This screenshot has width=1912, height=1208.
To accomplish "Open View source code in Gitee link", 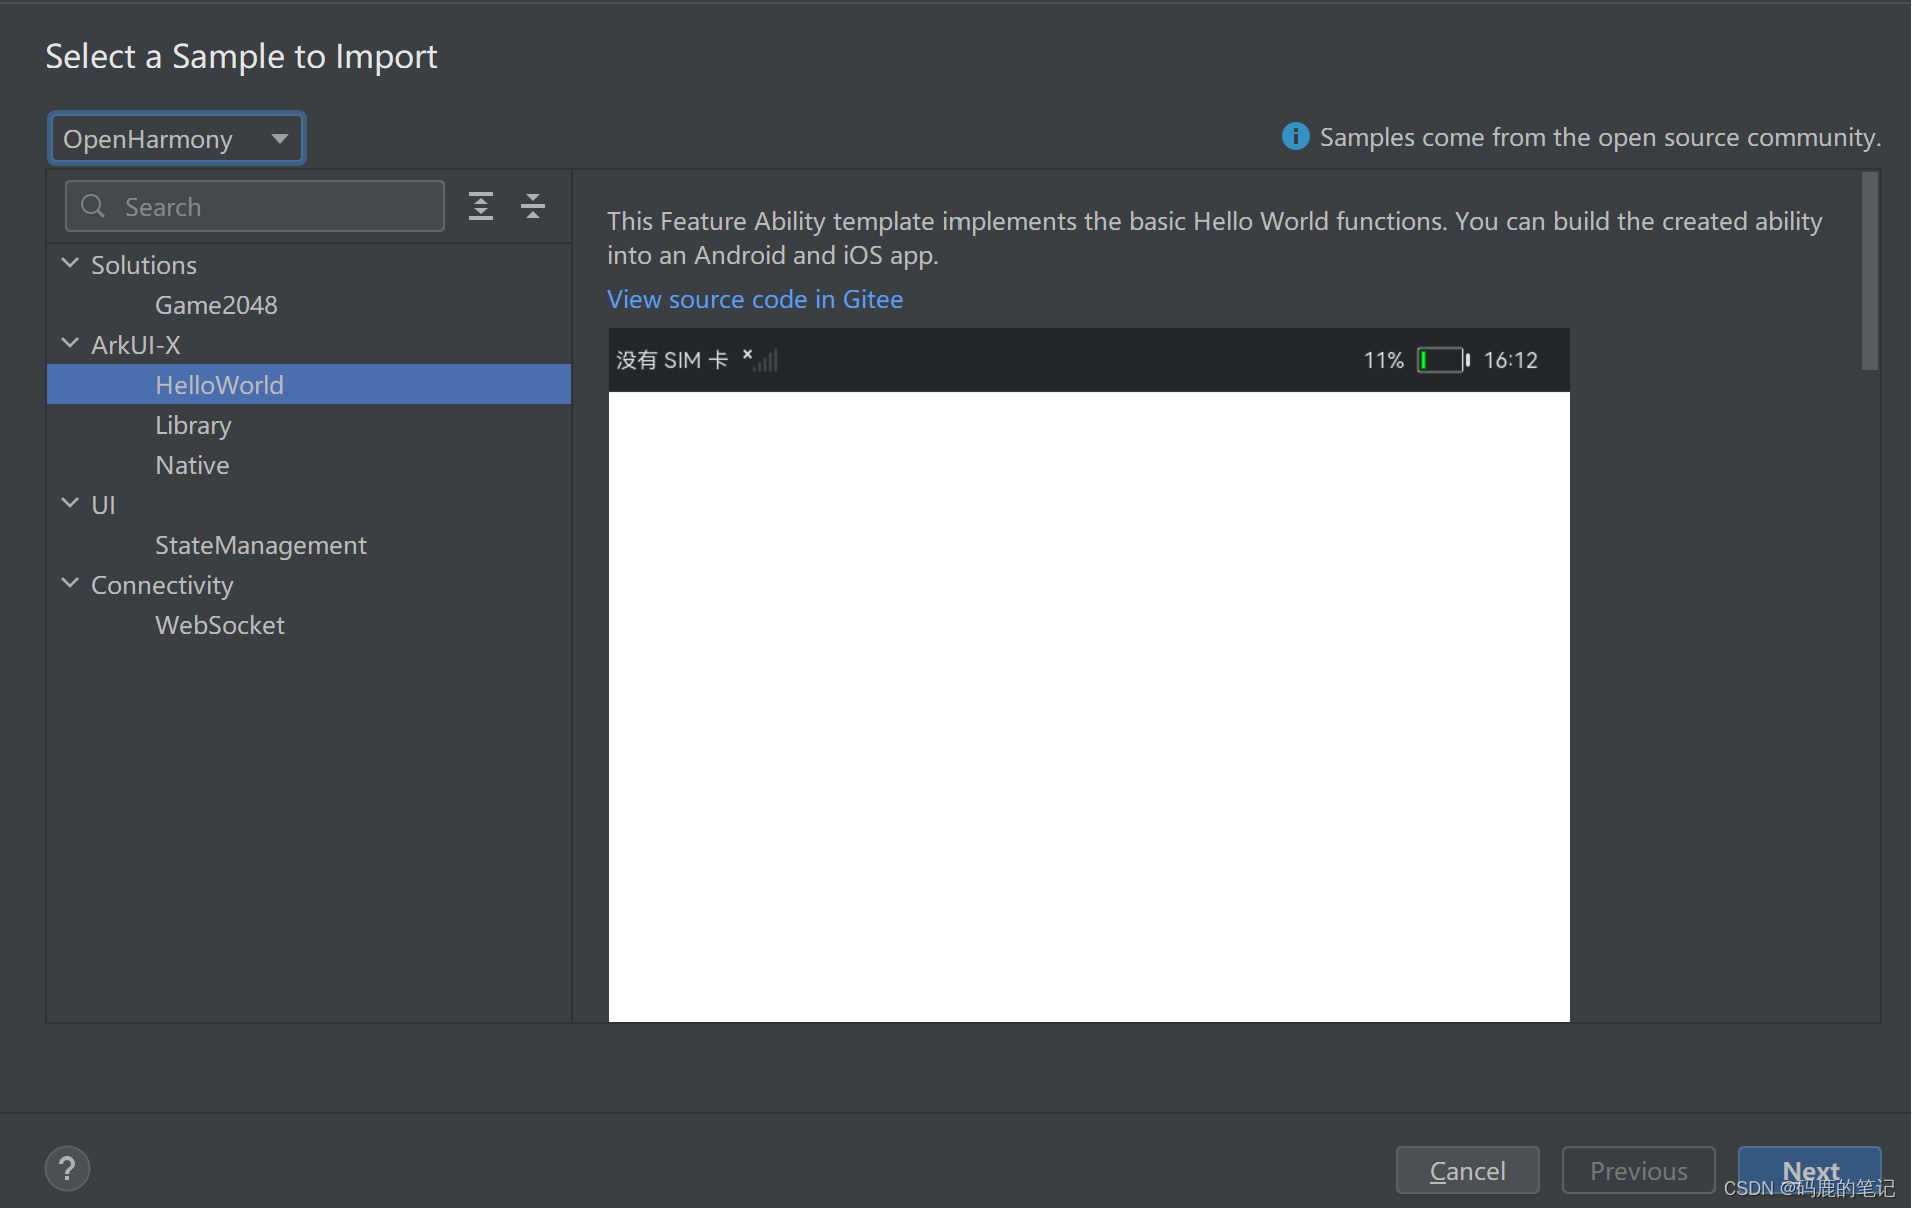I will point(755,299).
